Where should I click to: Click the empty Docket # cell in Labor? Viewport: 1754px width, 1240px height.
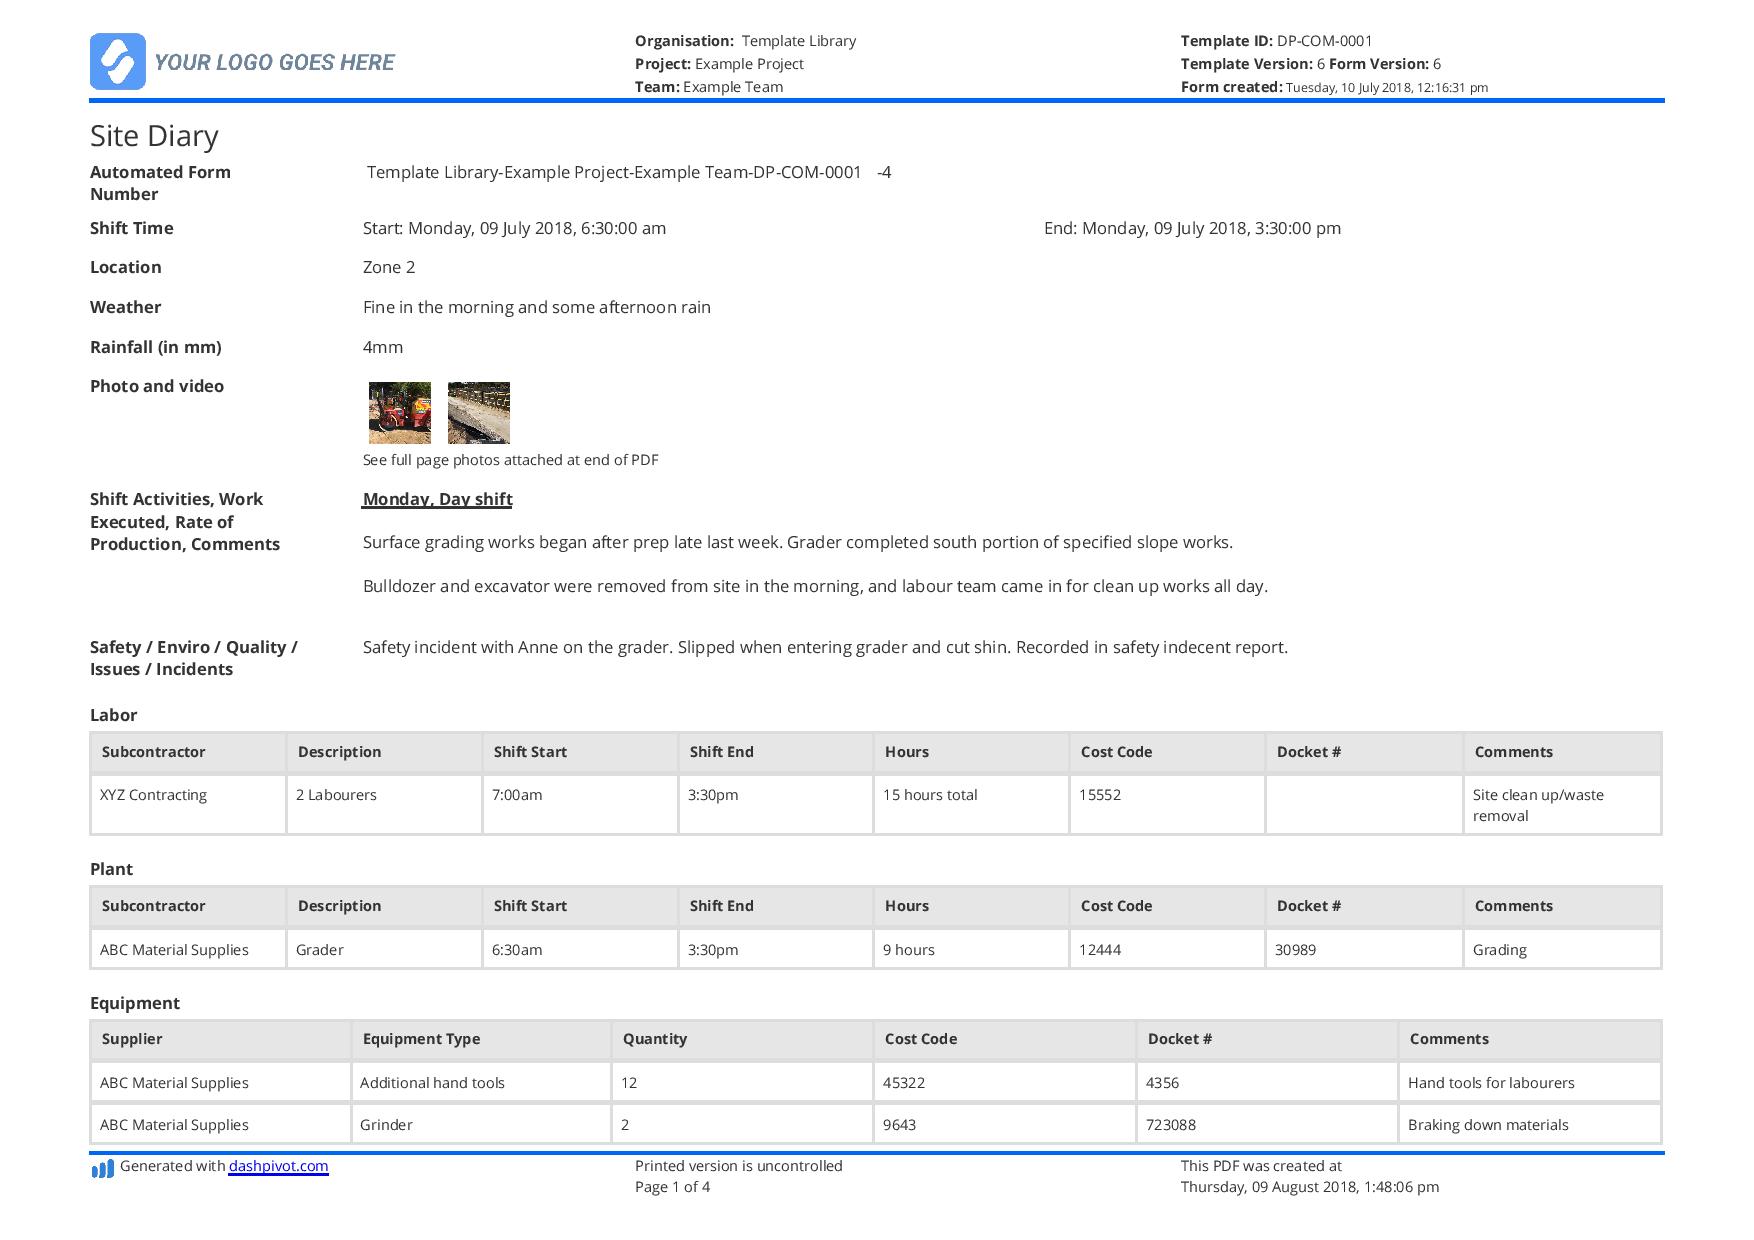tap(1364, 805)
